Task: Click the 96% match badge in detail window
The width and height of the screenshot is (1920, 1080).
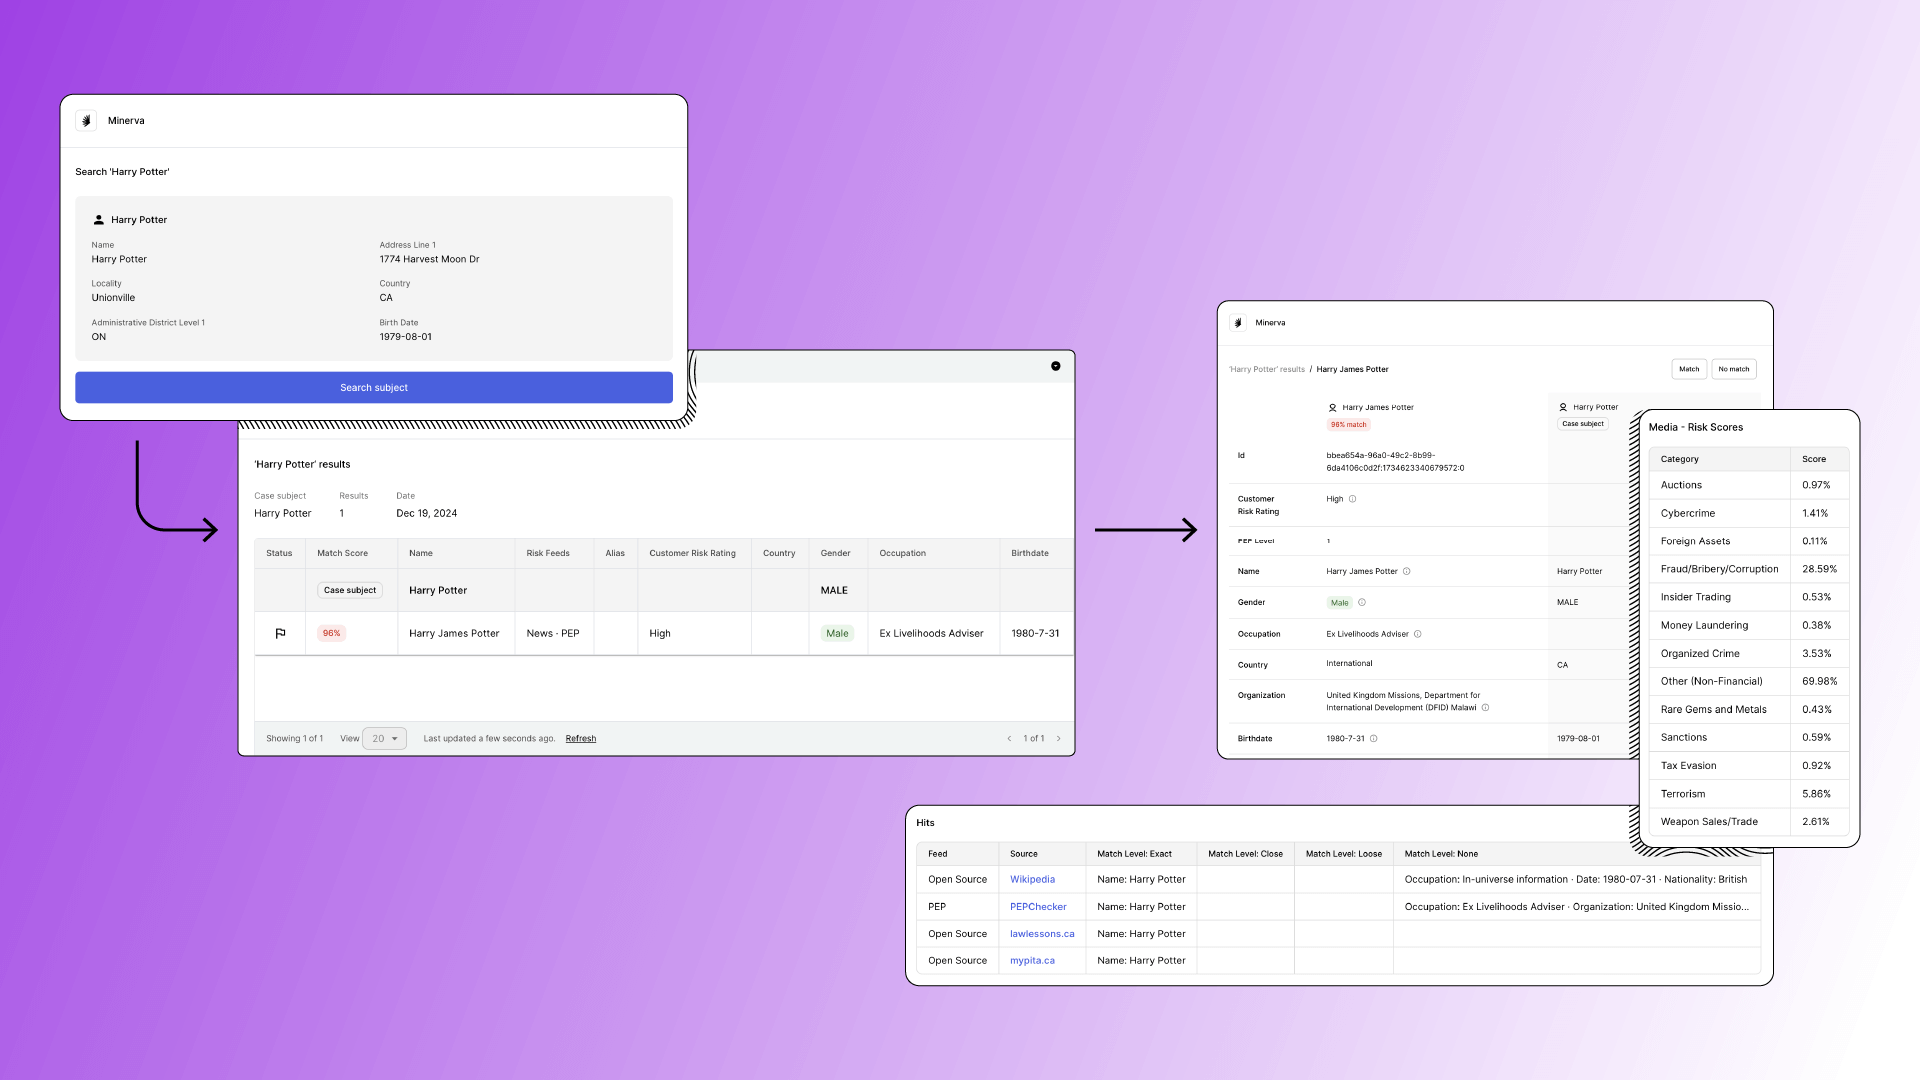Action: [1348, 425]
